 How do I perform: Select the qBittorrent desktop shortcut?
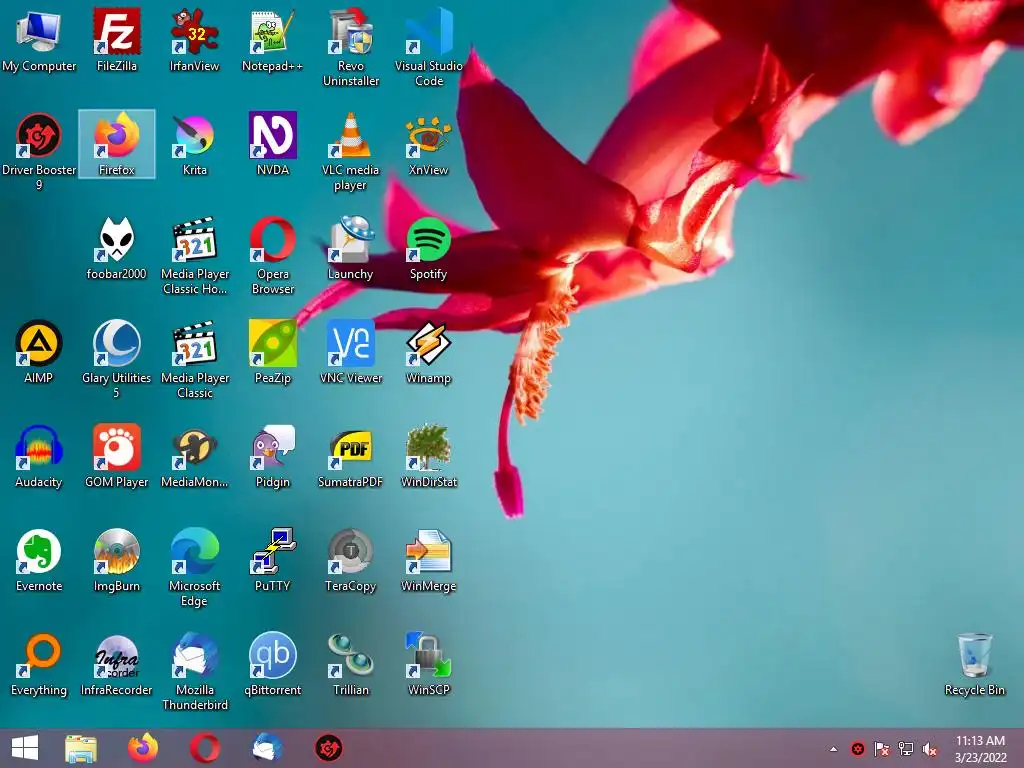tap(272, 664)
